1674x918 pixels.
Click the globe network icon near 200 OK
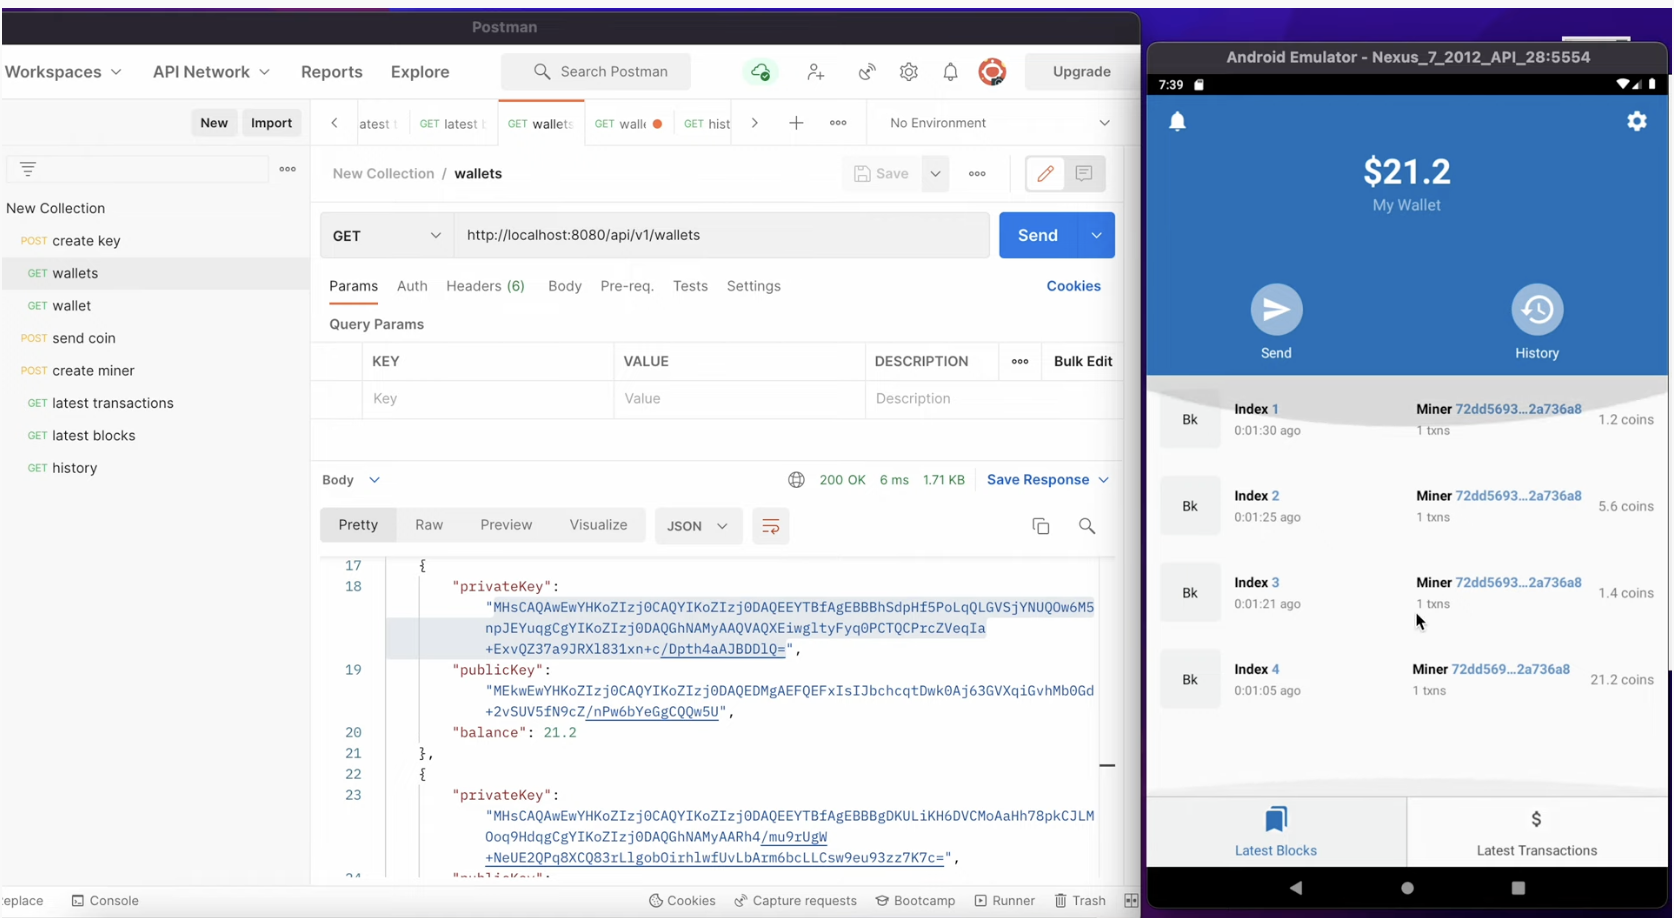796,480
